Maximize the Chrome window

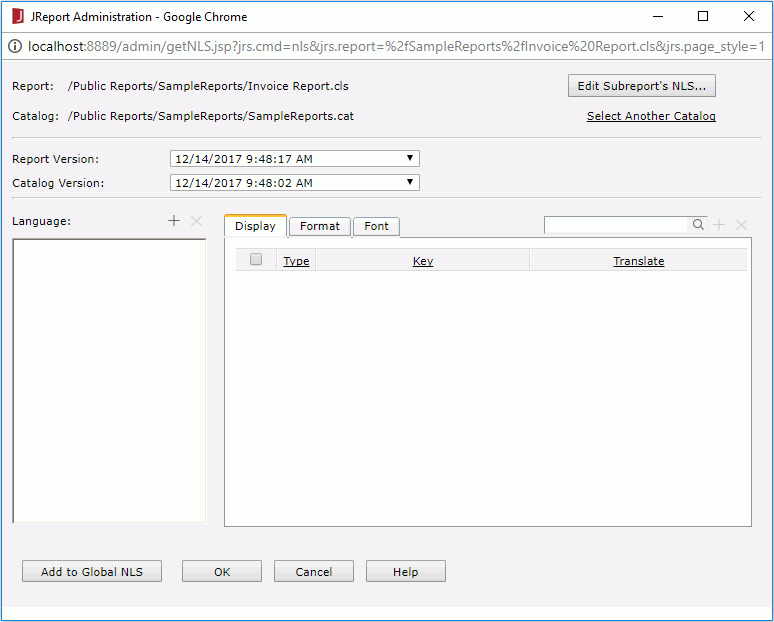(x=703, y=16)
